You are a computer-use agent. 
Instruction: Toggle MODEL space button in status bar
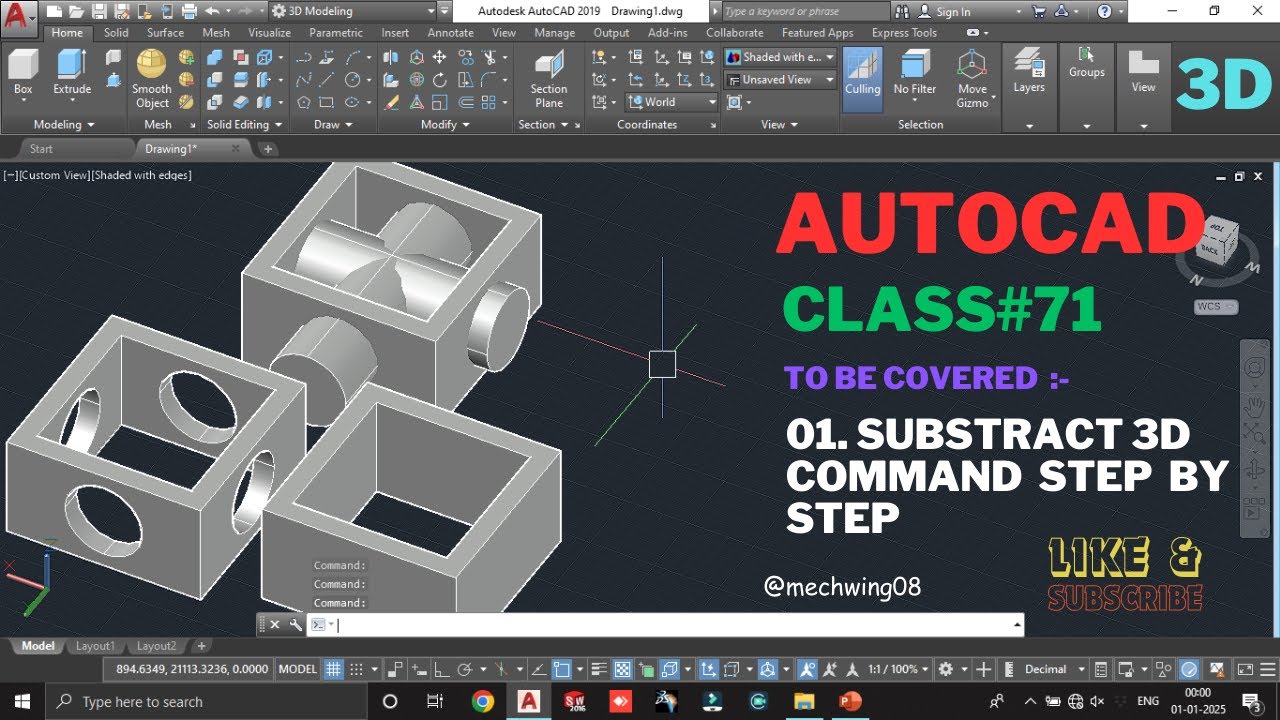point(298,669)
